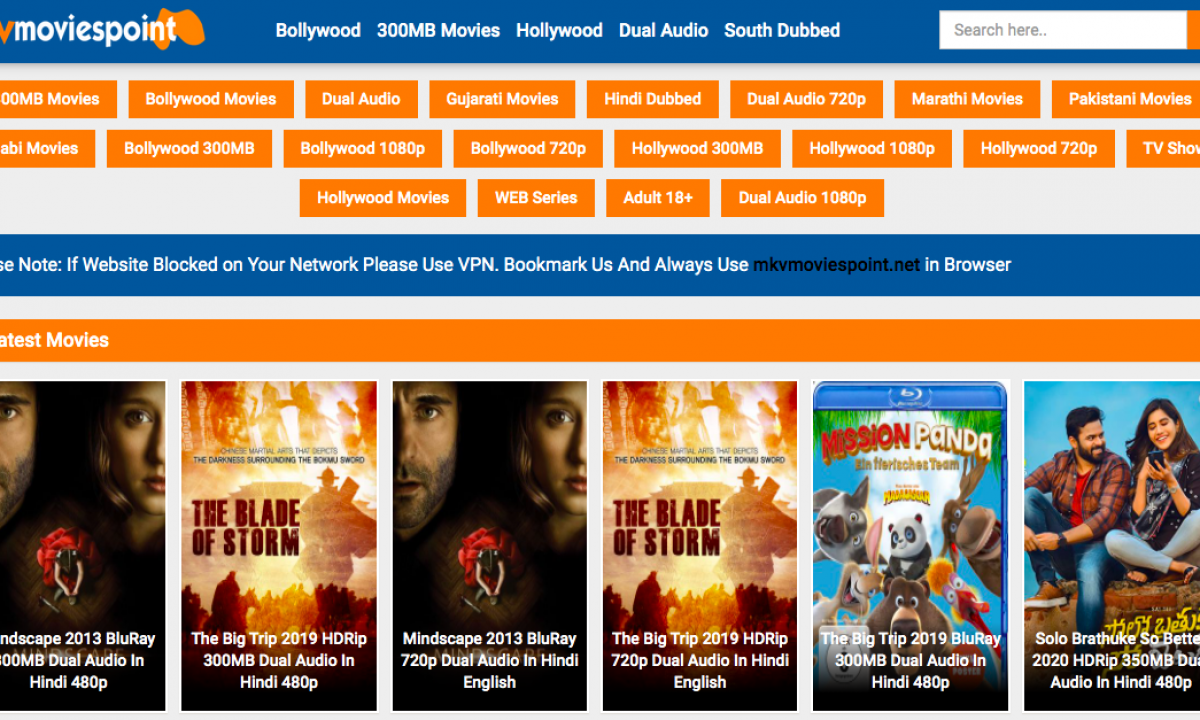Open Hollywood in the top navigation bar
Image resolution: width=1200 pixels, height=720 pixels.
click(559, 30)
